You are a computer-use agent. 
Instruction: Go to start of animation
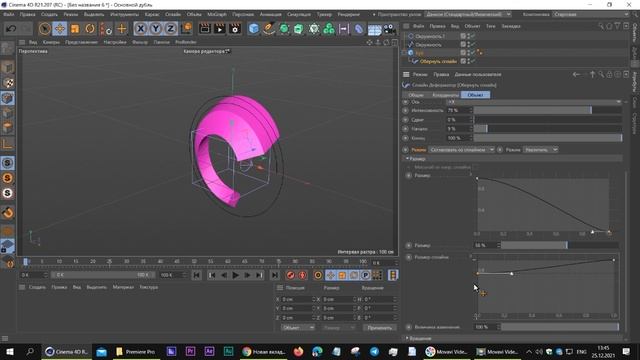[x=196, y=275]
